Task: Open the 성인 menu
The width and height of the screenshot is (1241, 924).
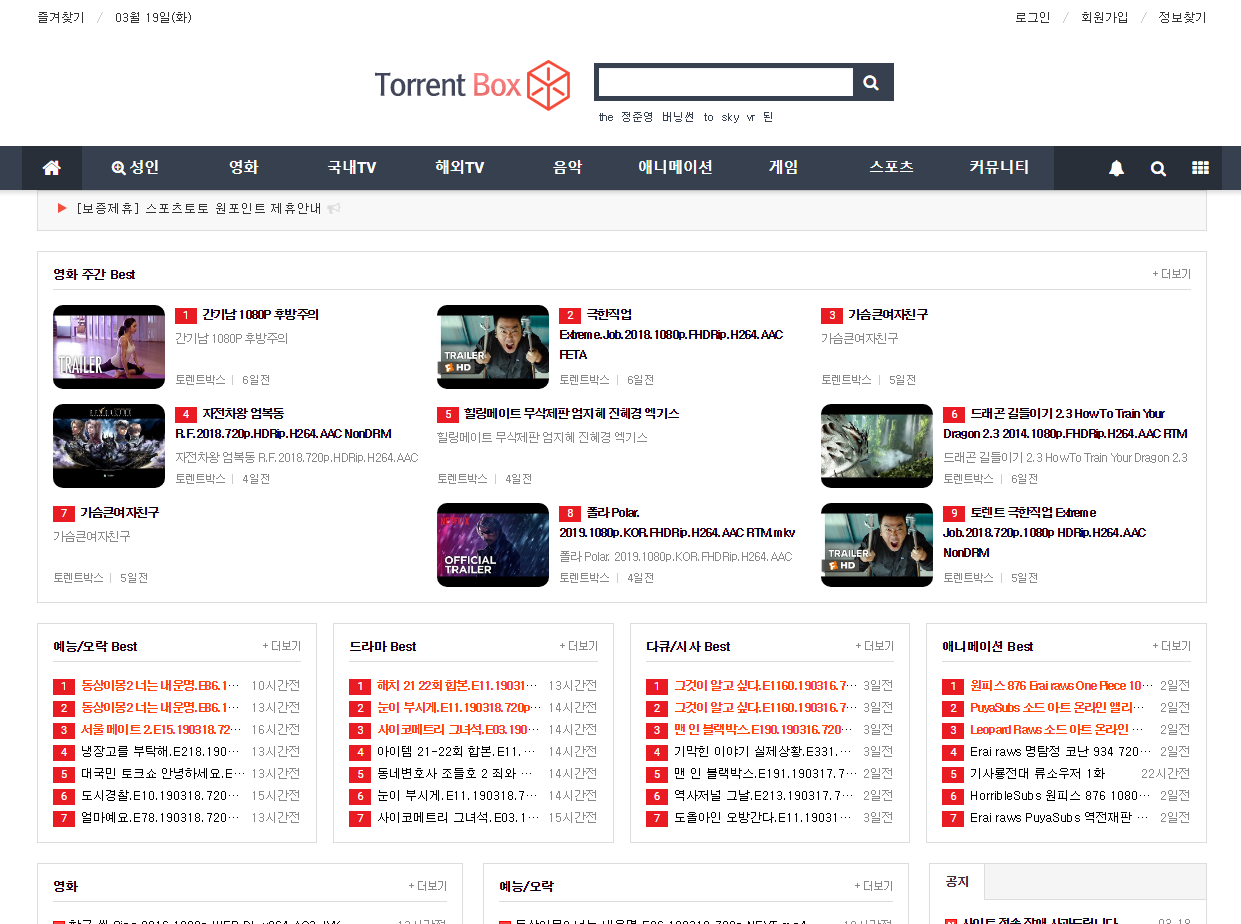Action: click(x=135, y=168)
